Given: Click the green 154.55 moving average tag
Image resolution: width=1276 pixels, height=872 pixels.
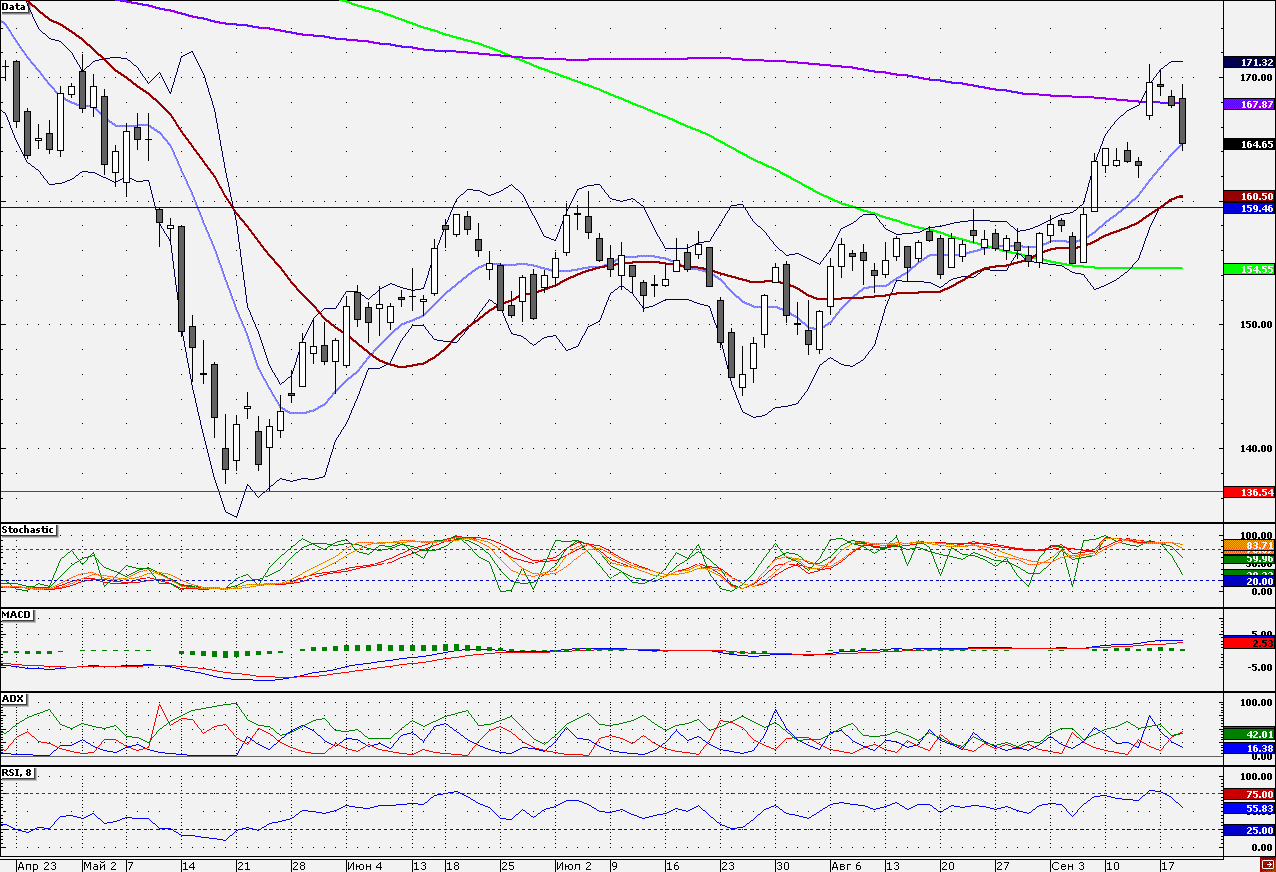Looking at the screenshot, I should (1249, 269).
